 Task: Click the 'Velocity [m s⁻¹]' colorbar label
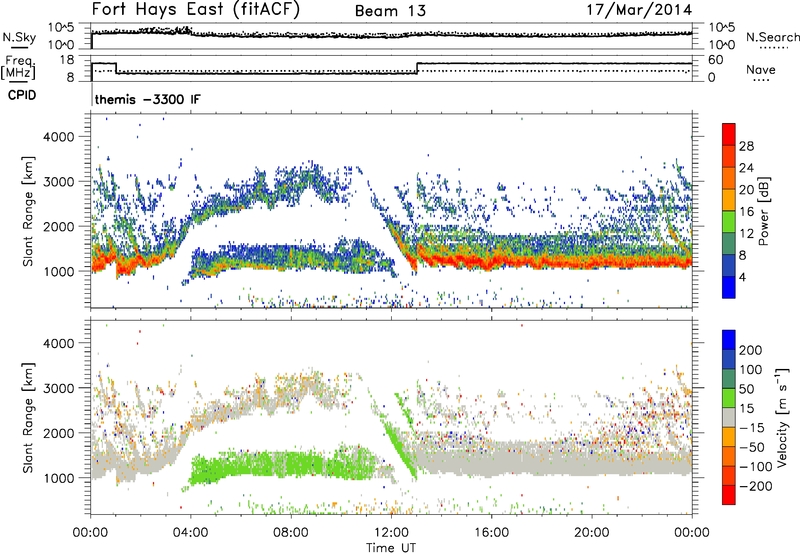(x=782, y=417)
